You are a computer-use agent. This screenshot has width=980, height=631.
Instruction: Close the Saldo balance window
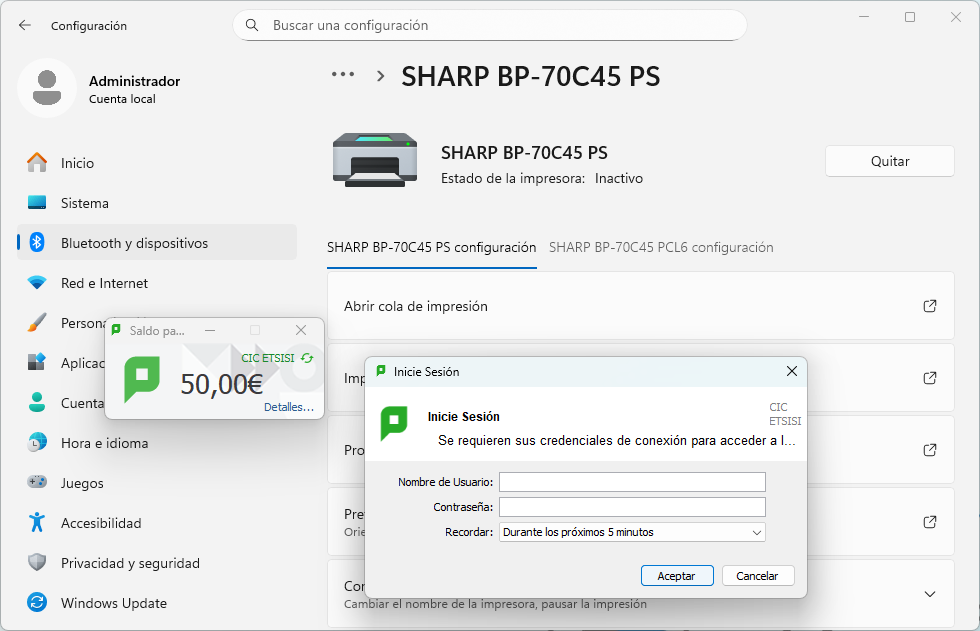coord(301,330)
